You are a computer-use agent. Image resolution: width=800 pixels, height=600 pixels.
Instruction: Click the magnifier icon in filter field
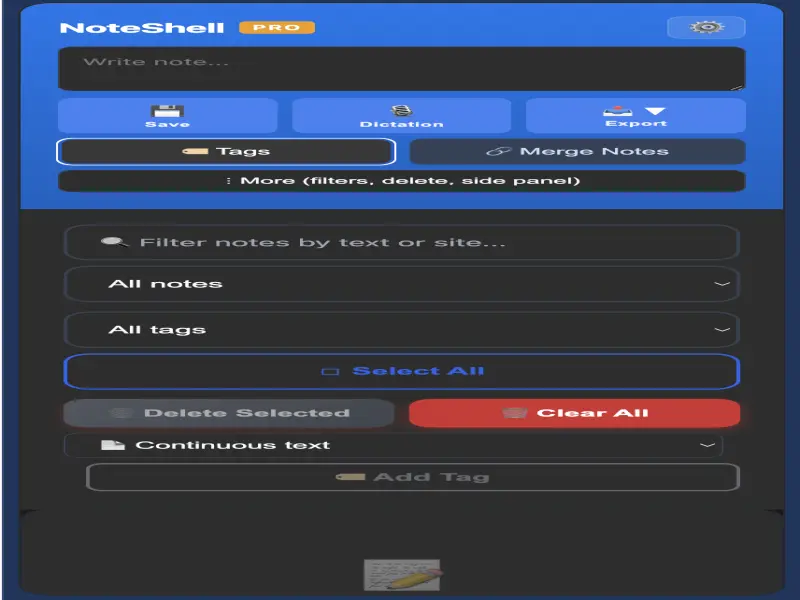click(x=115, y=242)
